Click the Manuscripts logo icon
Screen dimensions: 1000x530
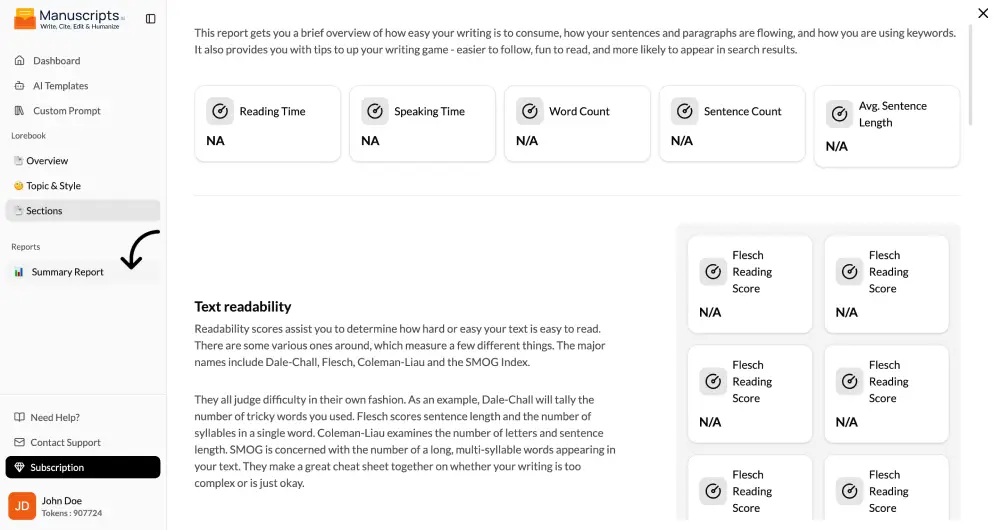25,19
